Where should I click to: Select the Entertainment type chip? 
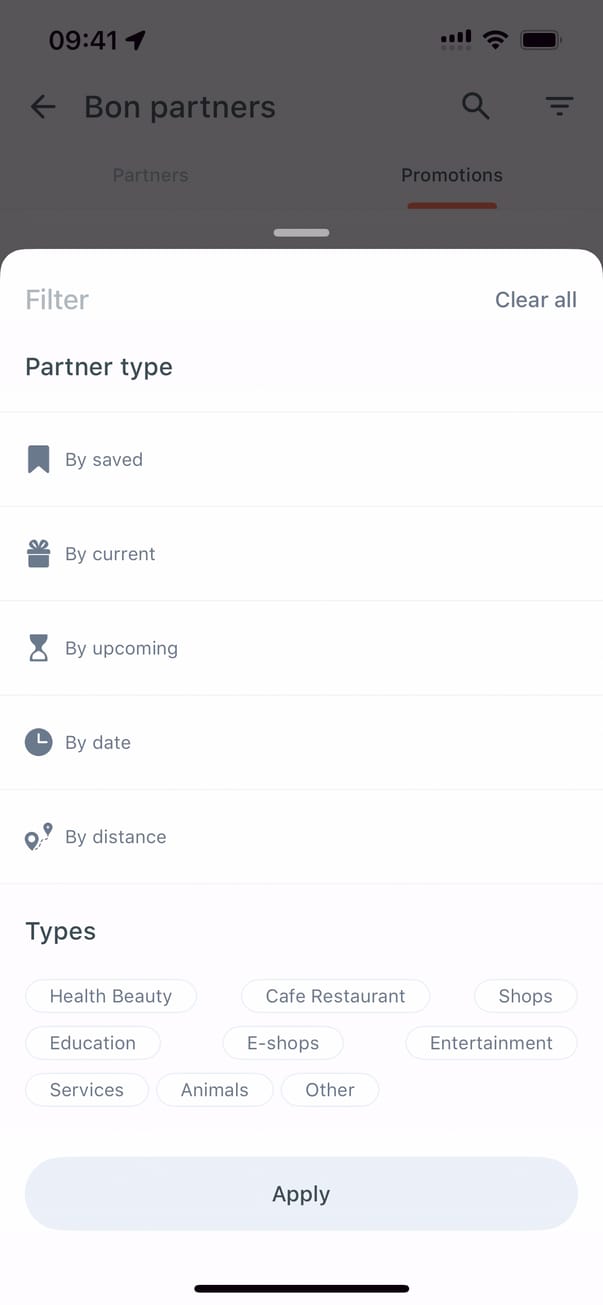coord(491,1043)
